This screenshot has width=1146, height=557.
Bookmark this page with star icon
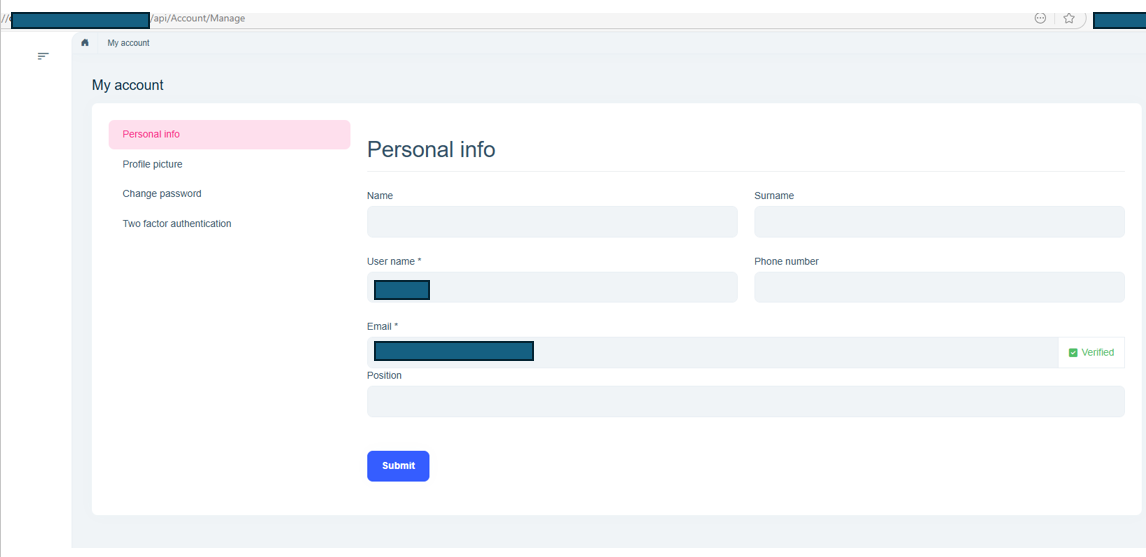(x=1069, y=18)
